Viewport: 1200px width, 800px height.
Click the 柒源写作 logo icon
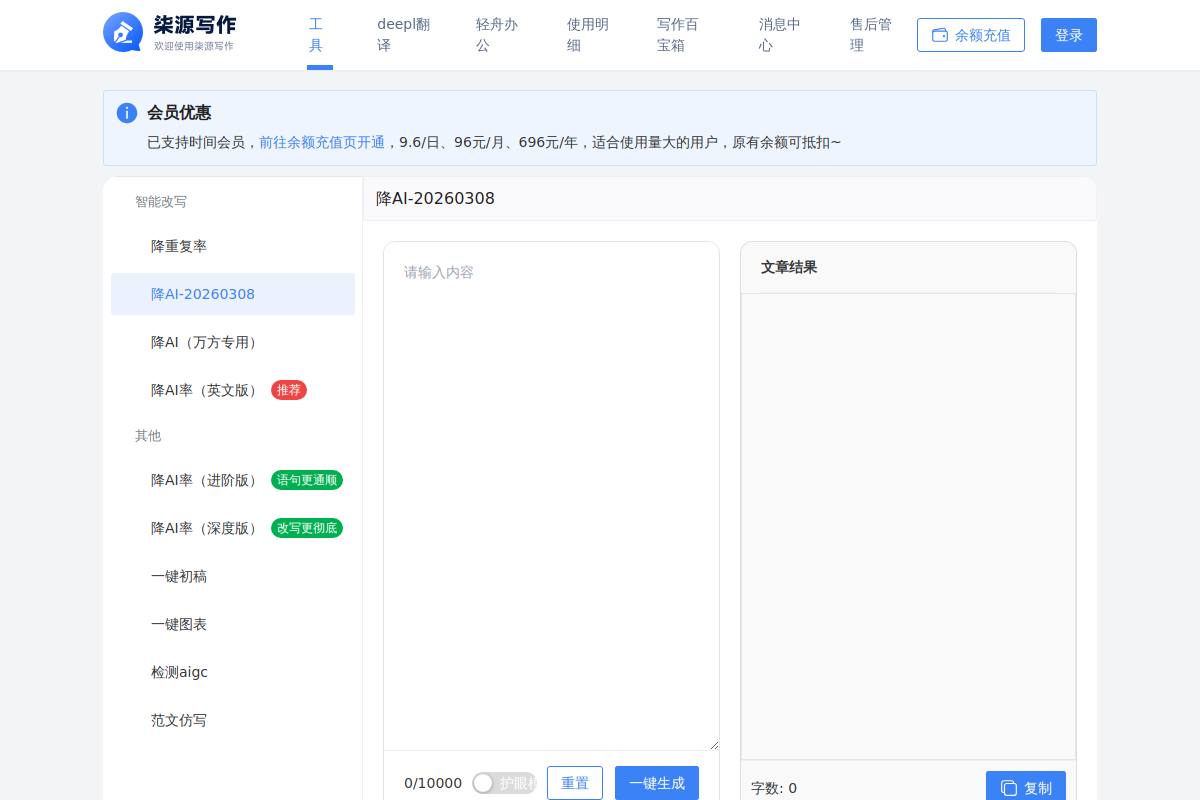(123, 32)
